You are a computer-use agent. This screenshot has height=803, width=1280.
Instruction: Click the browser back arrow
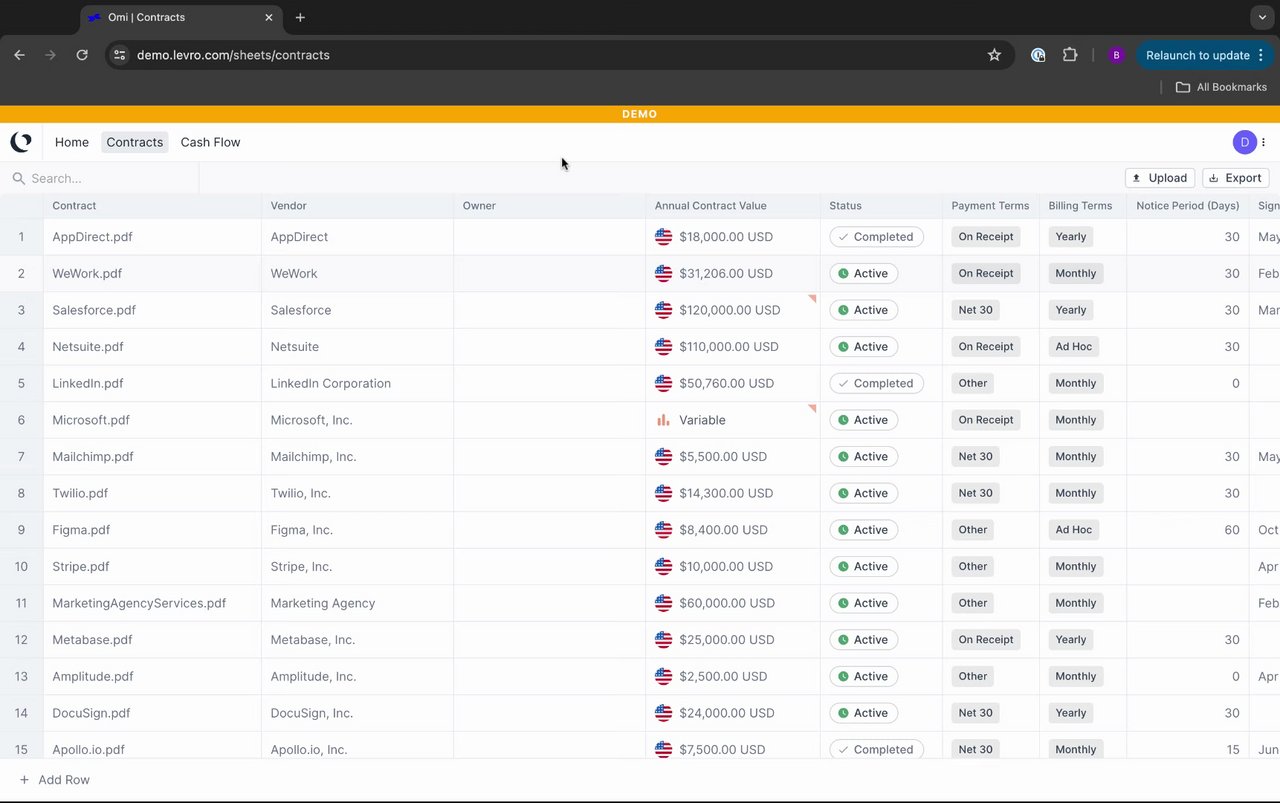point(19,55)
